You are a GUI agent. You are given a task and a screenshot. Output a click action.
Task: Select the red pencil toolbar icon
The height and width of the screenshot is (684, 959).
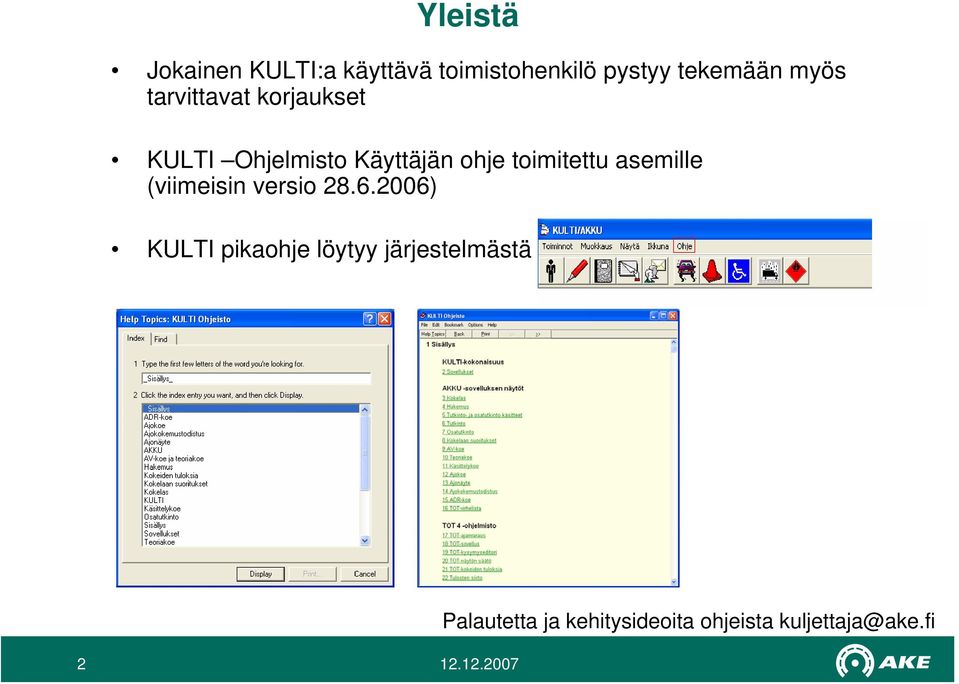(577, 271)
